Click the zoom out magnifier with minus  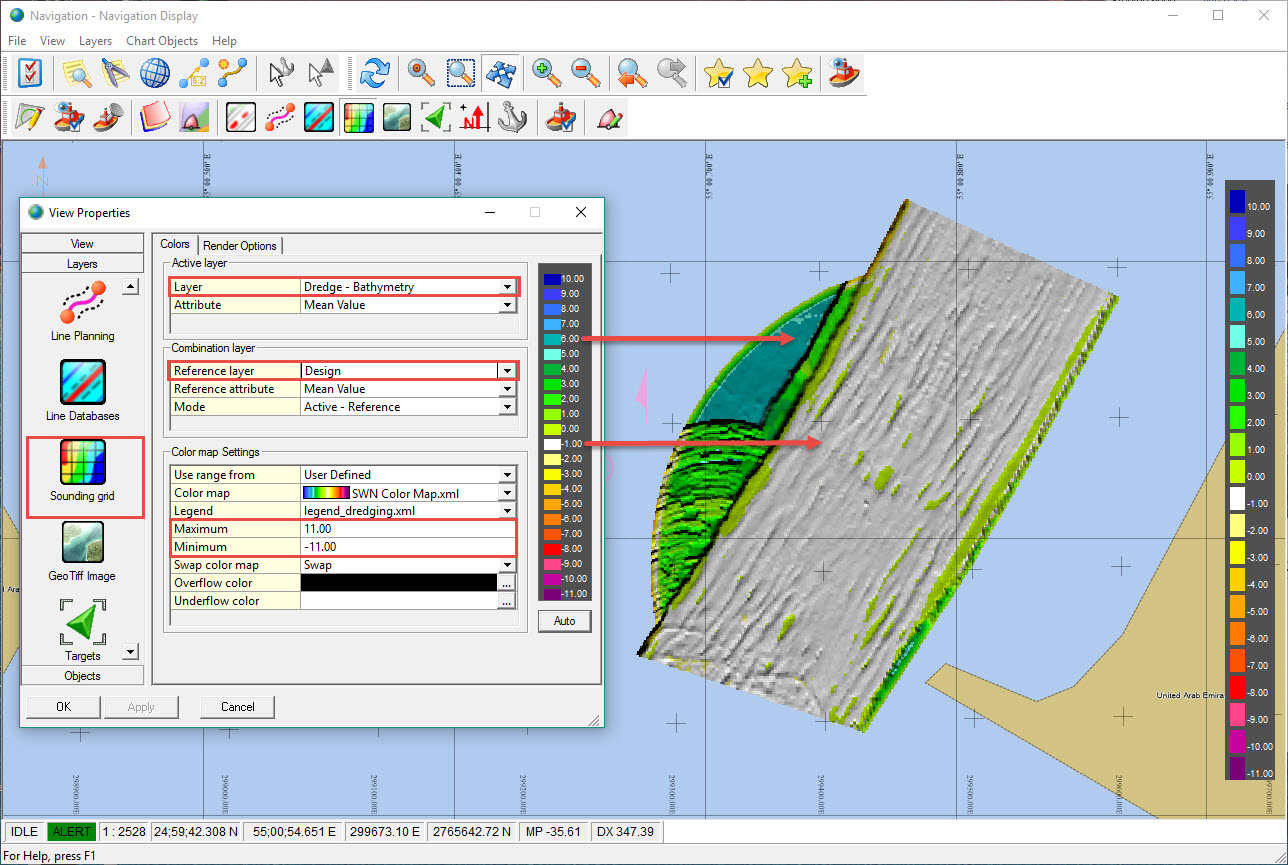pos(585,73)
